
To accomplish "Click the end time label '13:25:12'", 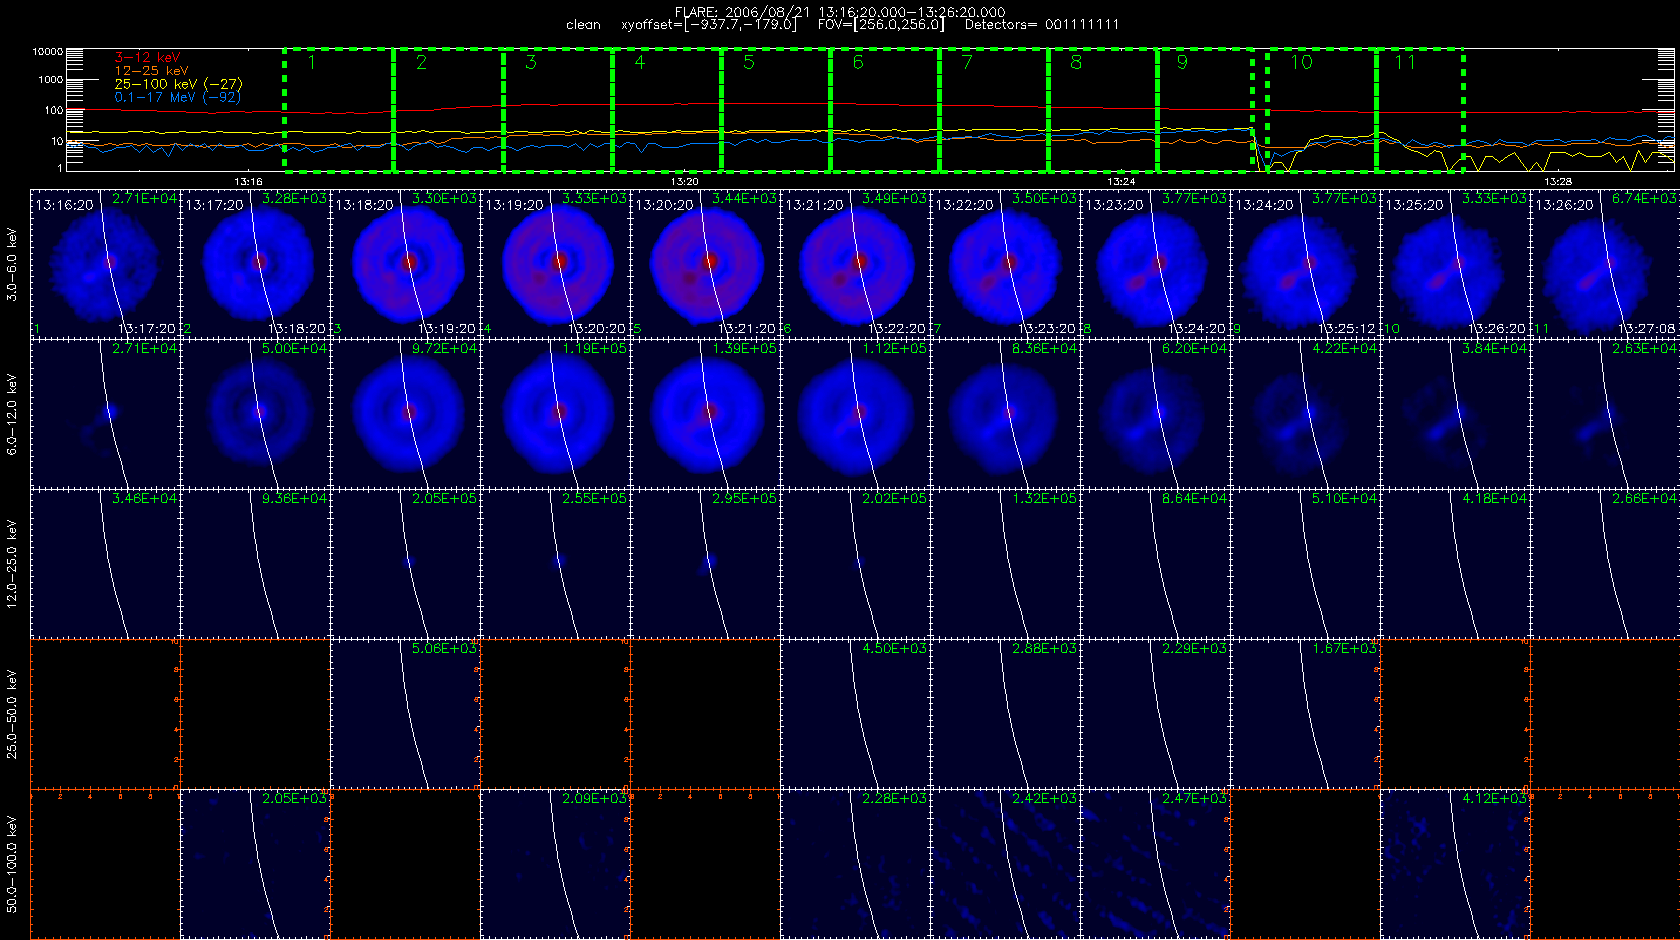I will tap(1347, 329).
